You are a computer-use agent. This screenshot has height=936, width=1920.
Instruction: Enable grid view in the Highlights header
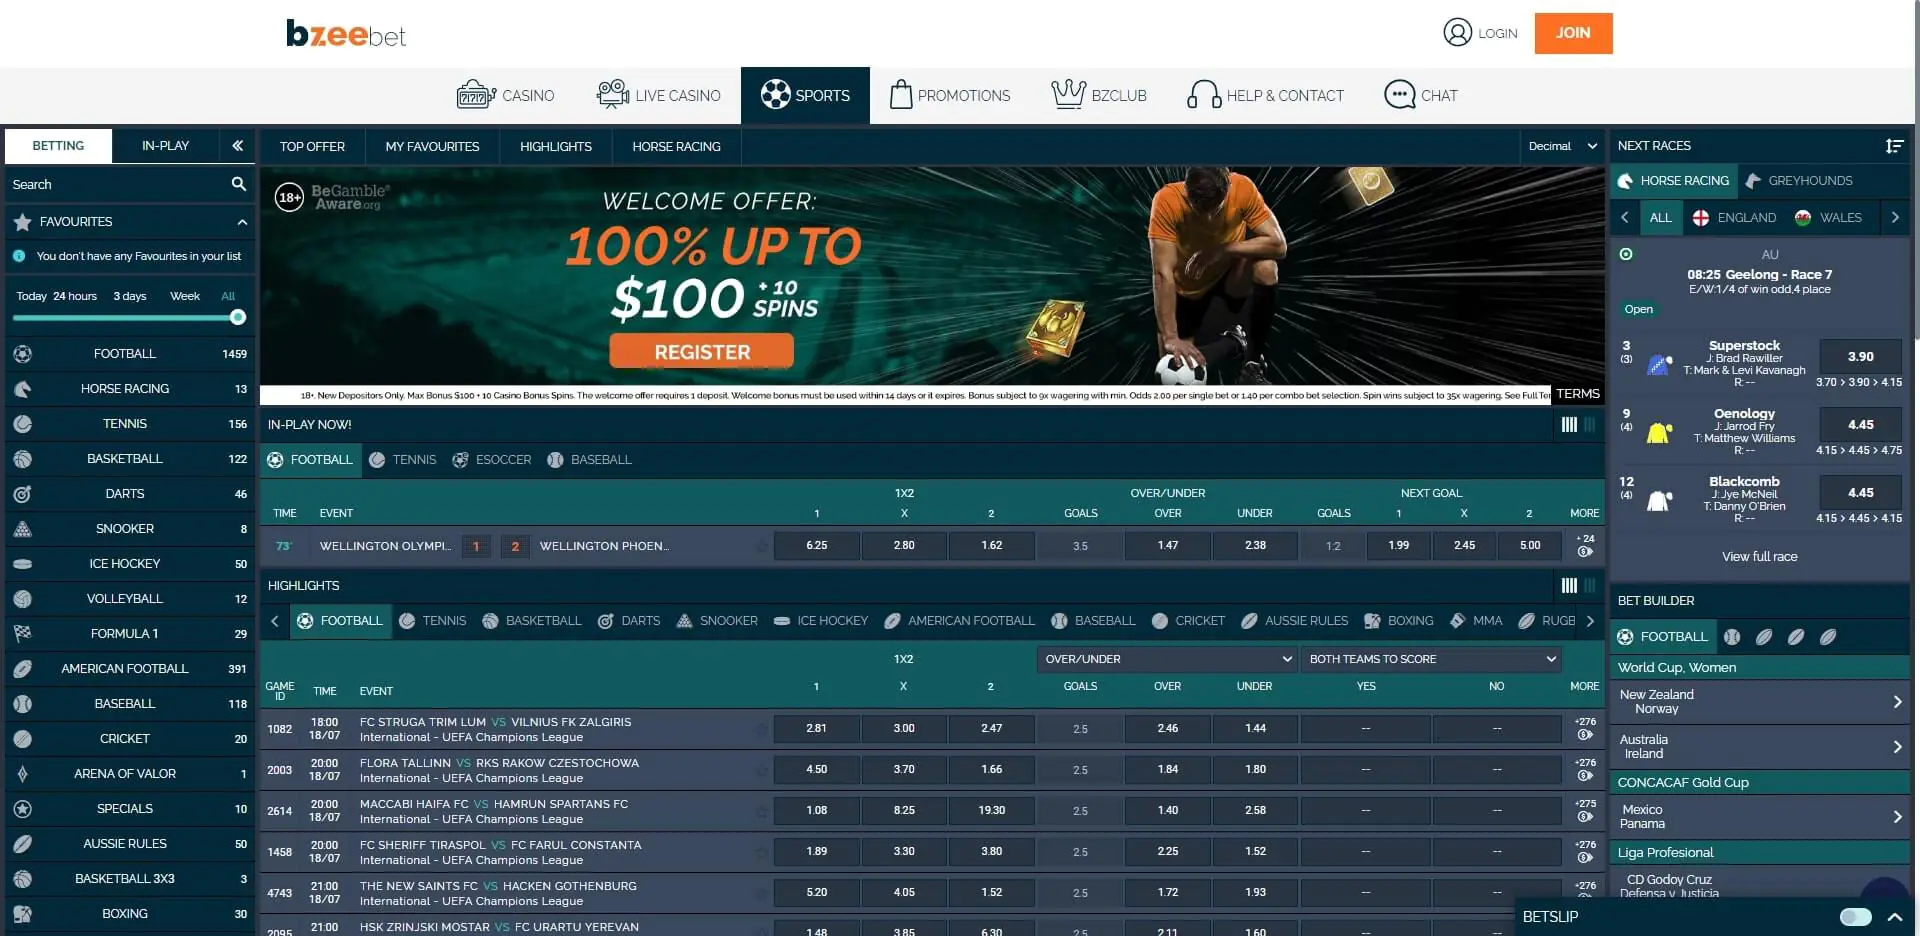point(1588,585)
